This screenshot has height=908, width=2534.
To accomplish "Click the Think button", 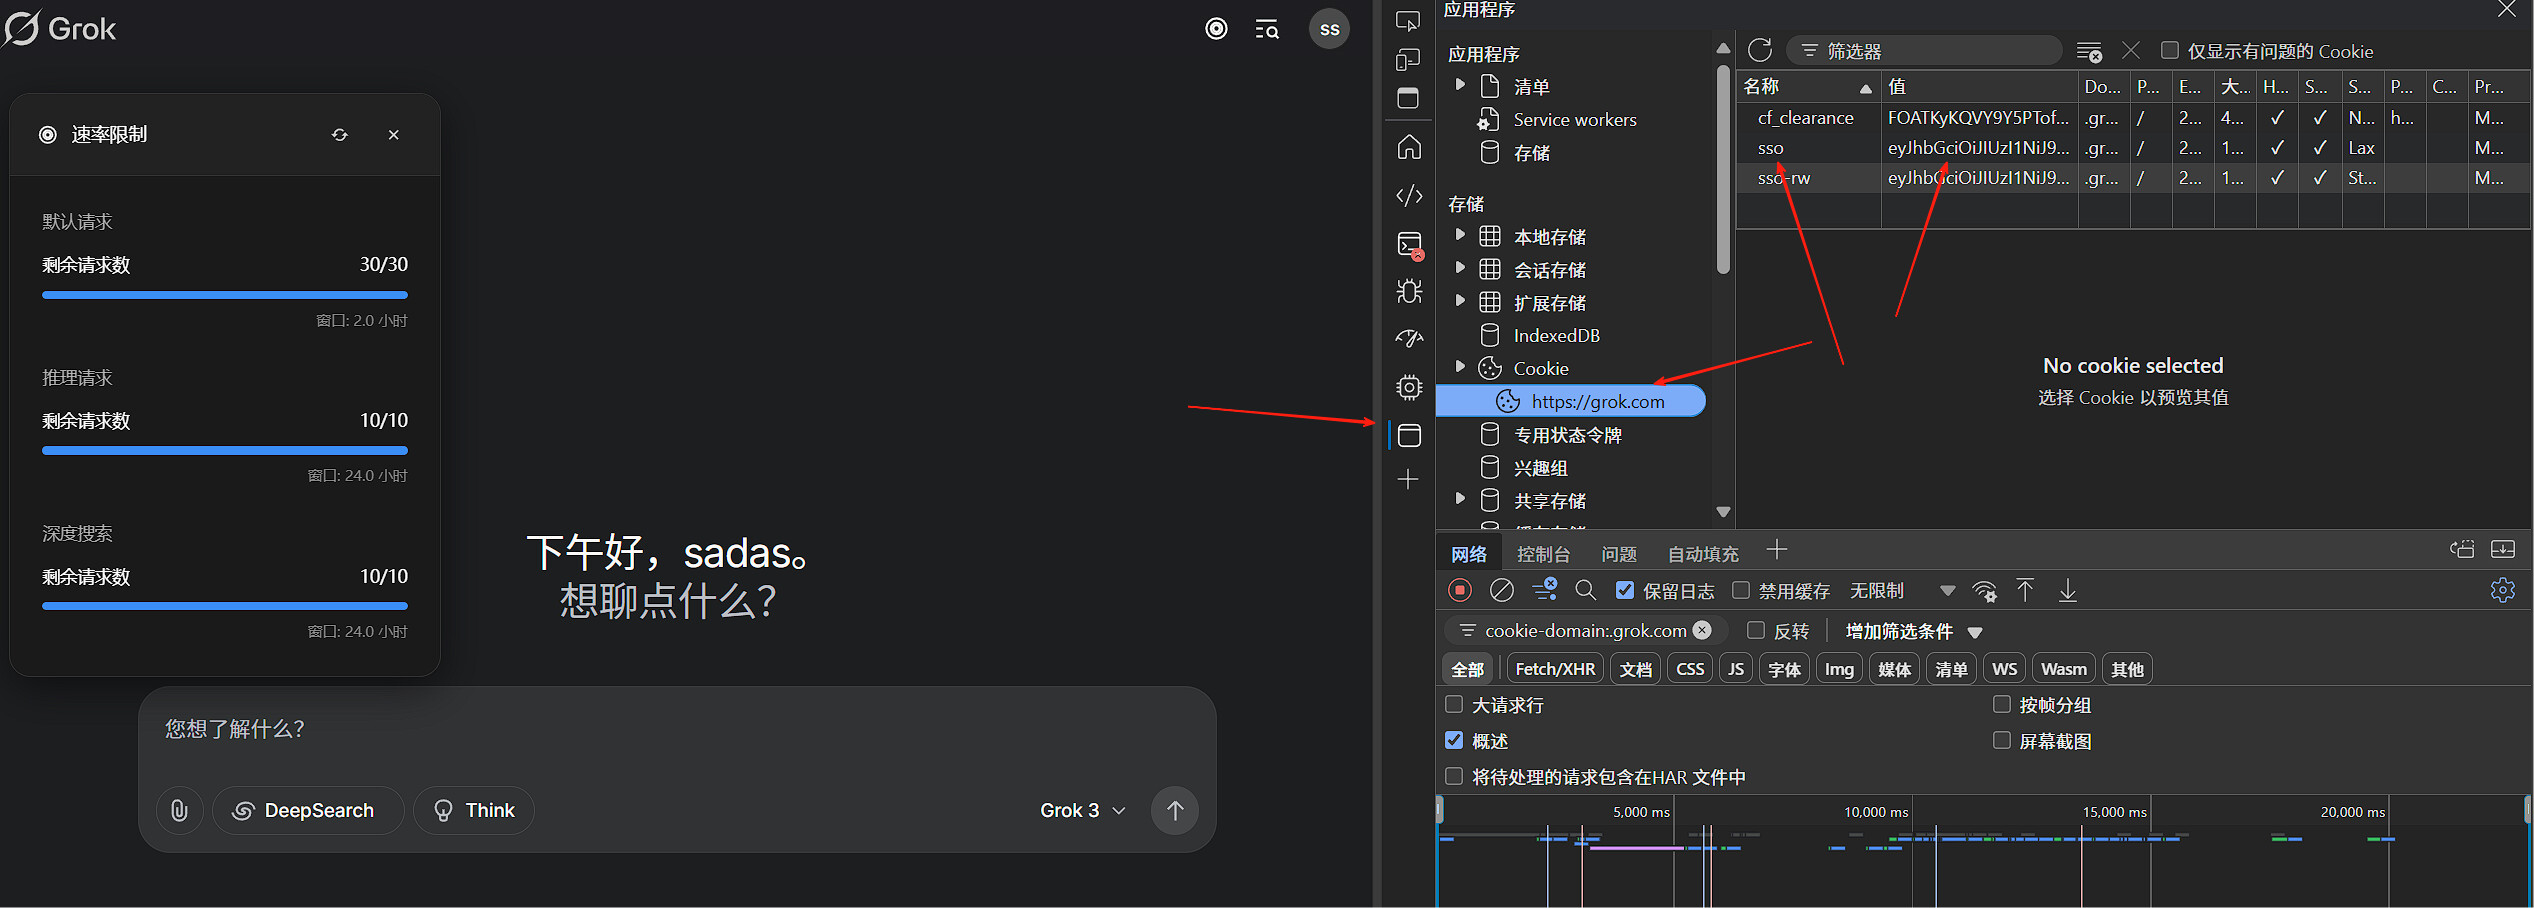I will [474, 810].
